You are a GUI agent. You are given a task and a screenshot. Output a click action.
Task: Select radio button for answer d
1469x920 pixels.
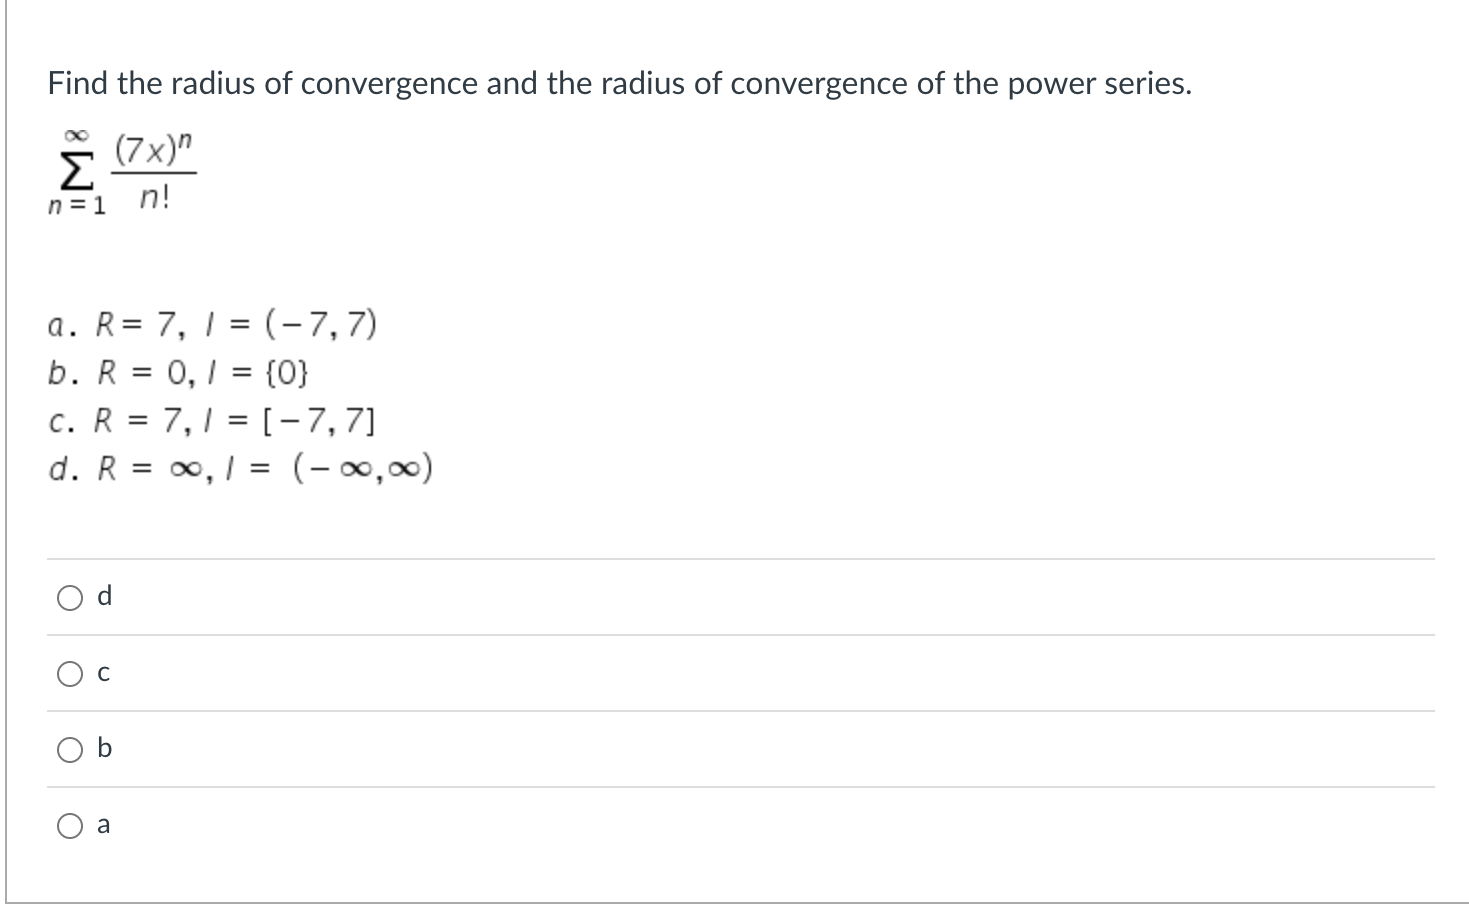[70, 597]
